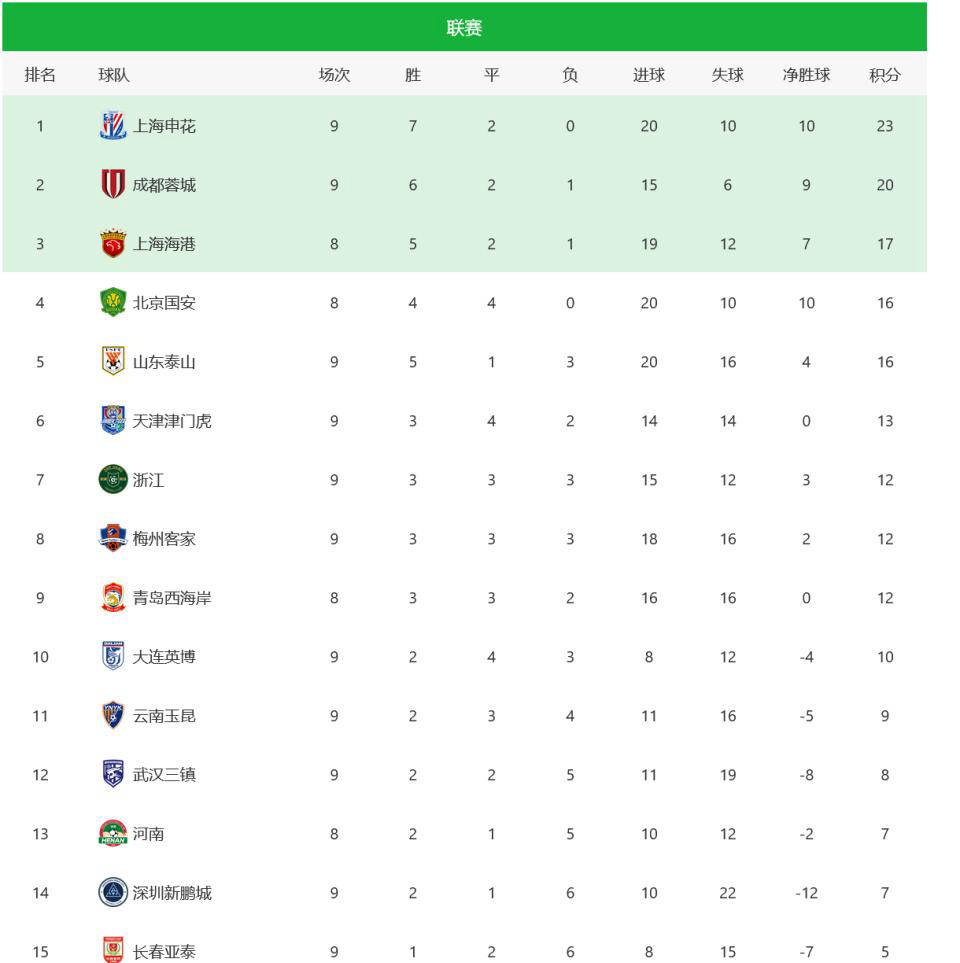The width and height of the screenshot is (960, 963).
Task: Click the 净胜球 column header
Action: pos(806,75)
